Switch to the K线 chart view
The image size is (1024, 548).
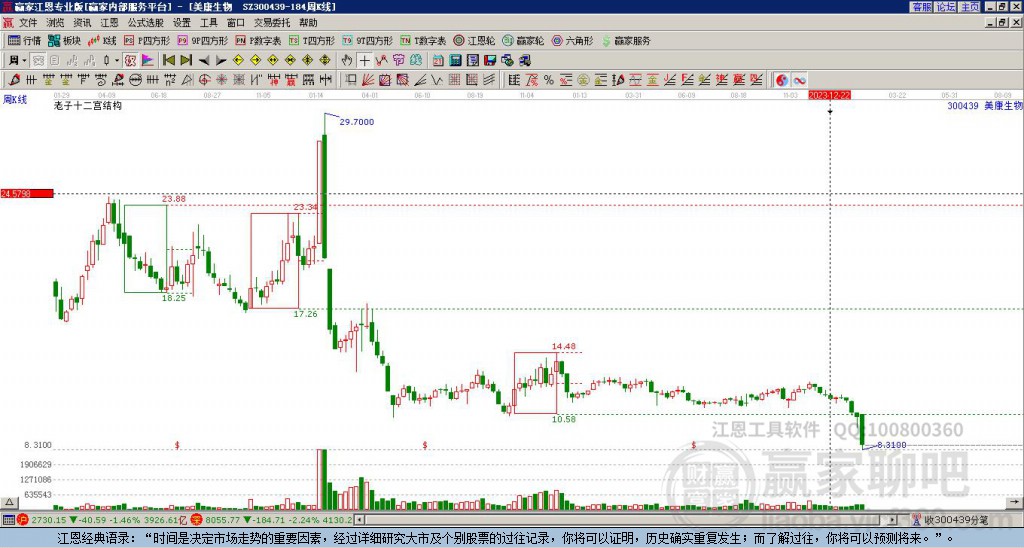coord(102,40)
